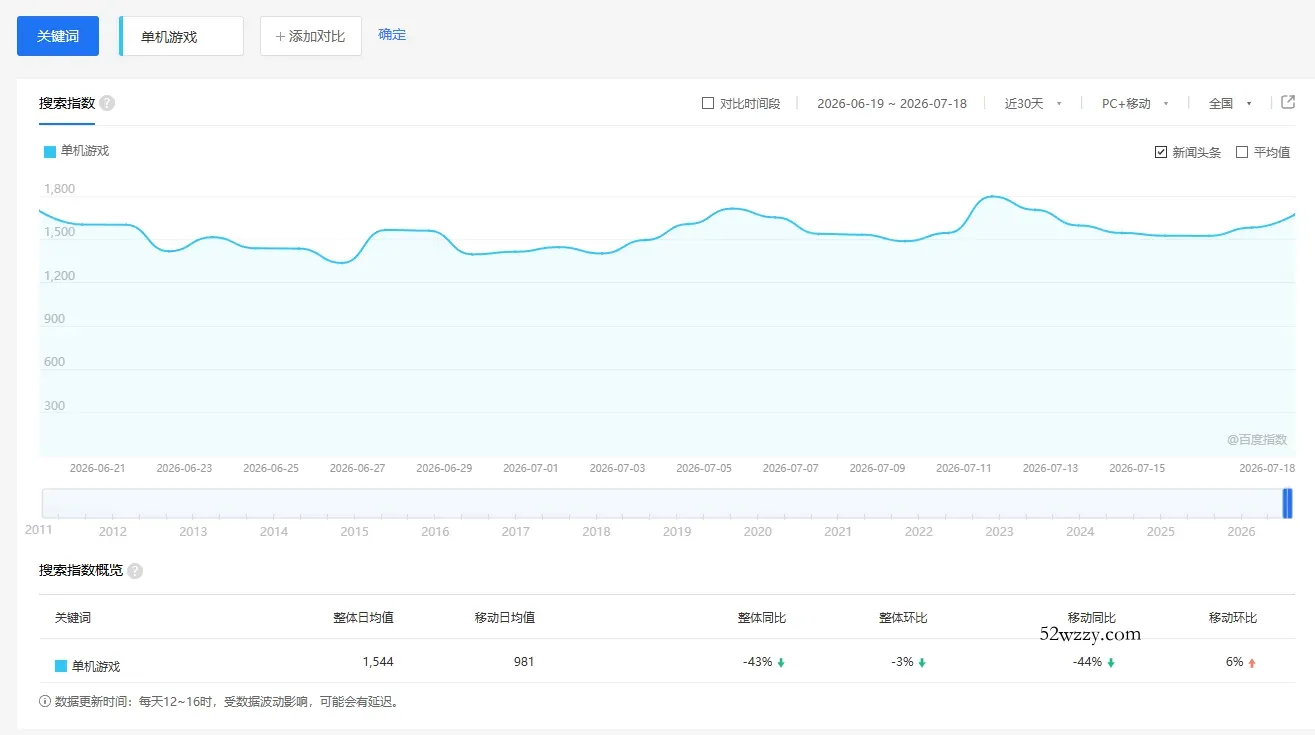The width and height of the screenshot is (1315, 735).
Task: Click 单机游戏 color swatch in overview table
Action: pos(61,666)
